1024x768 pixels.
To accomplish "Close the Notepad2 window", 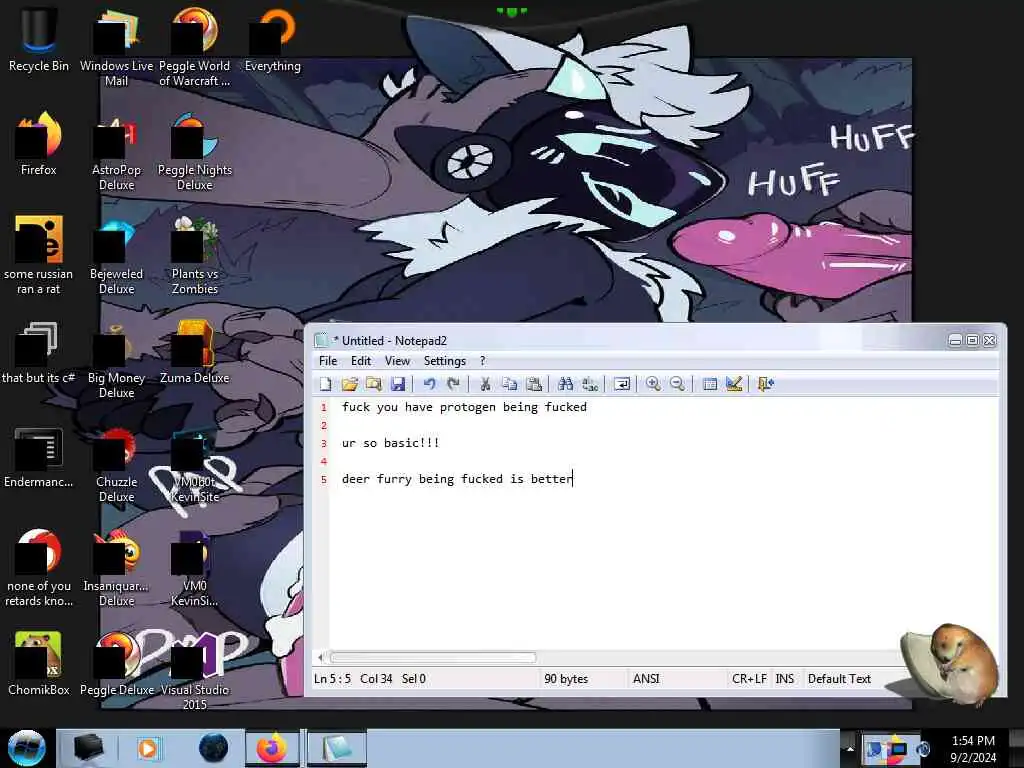I will 989,340.
